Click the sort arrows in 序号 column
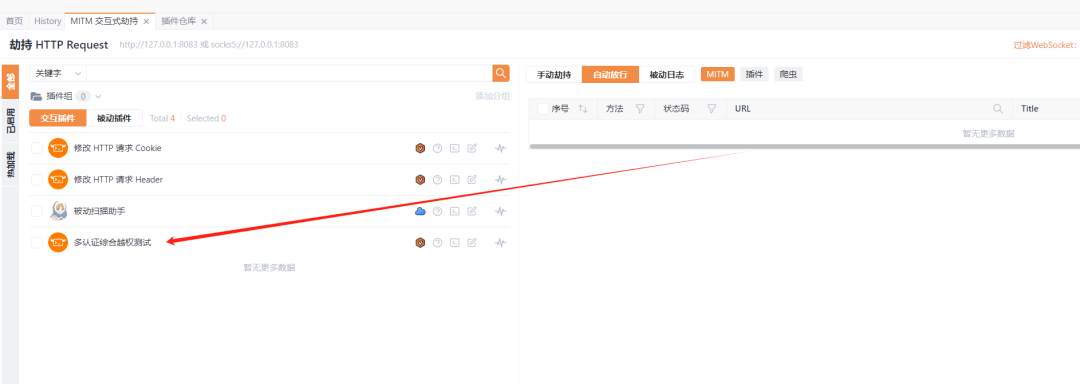This screenshot has height=384, width=1080. pos(583,109)
